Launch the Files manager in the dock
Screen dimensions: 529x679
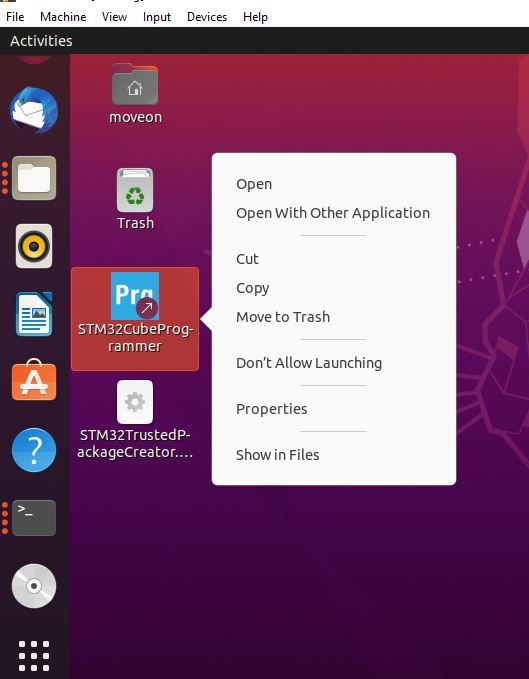point(34,178)
